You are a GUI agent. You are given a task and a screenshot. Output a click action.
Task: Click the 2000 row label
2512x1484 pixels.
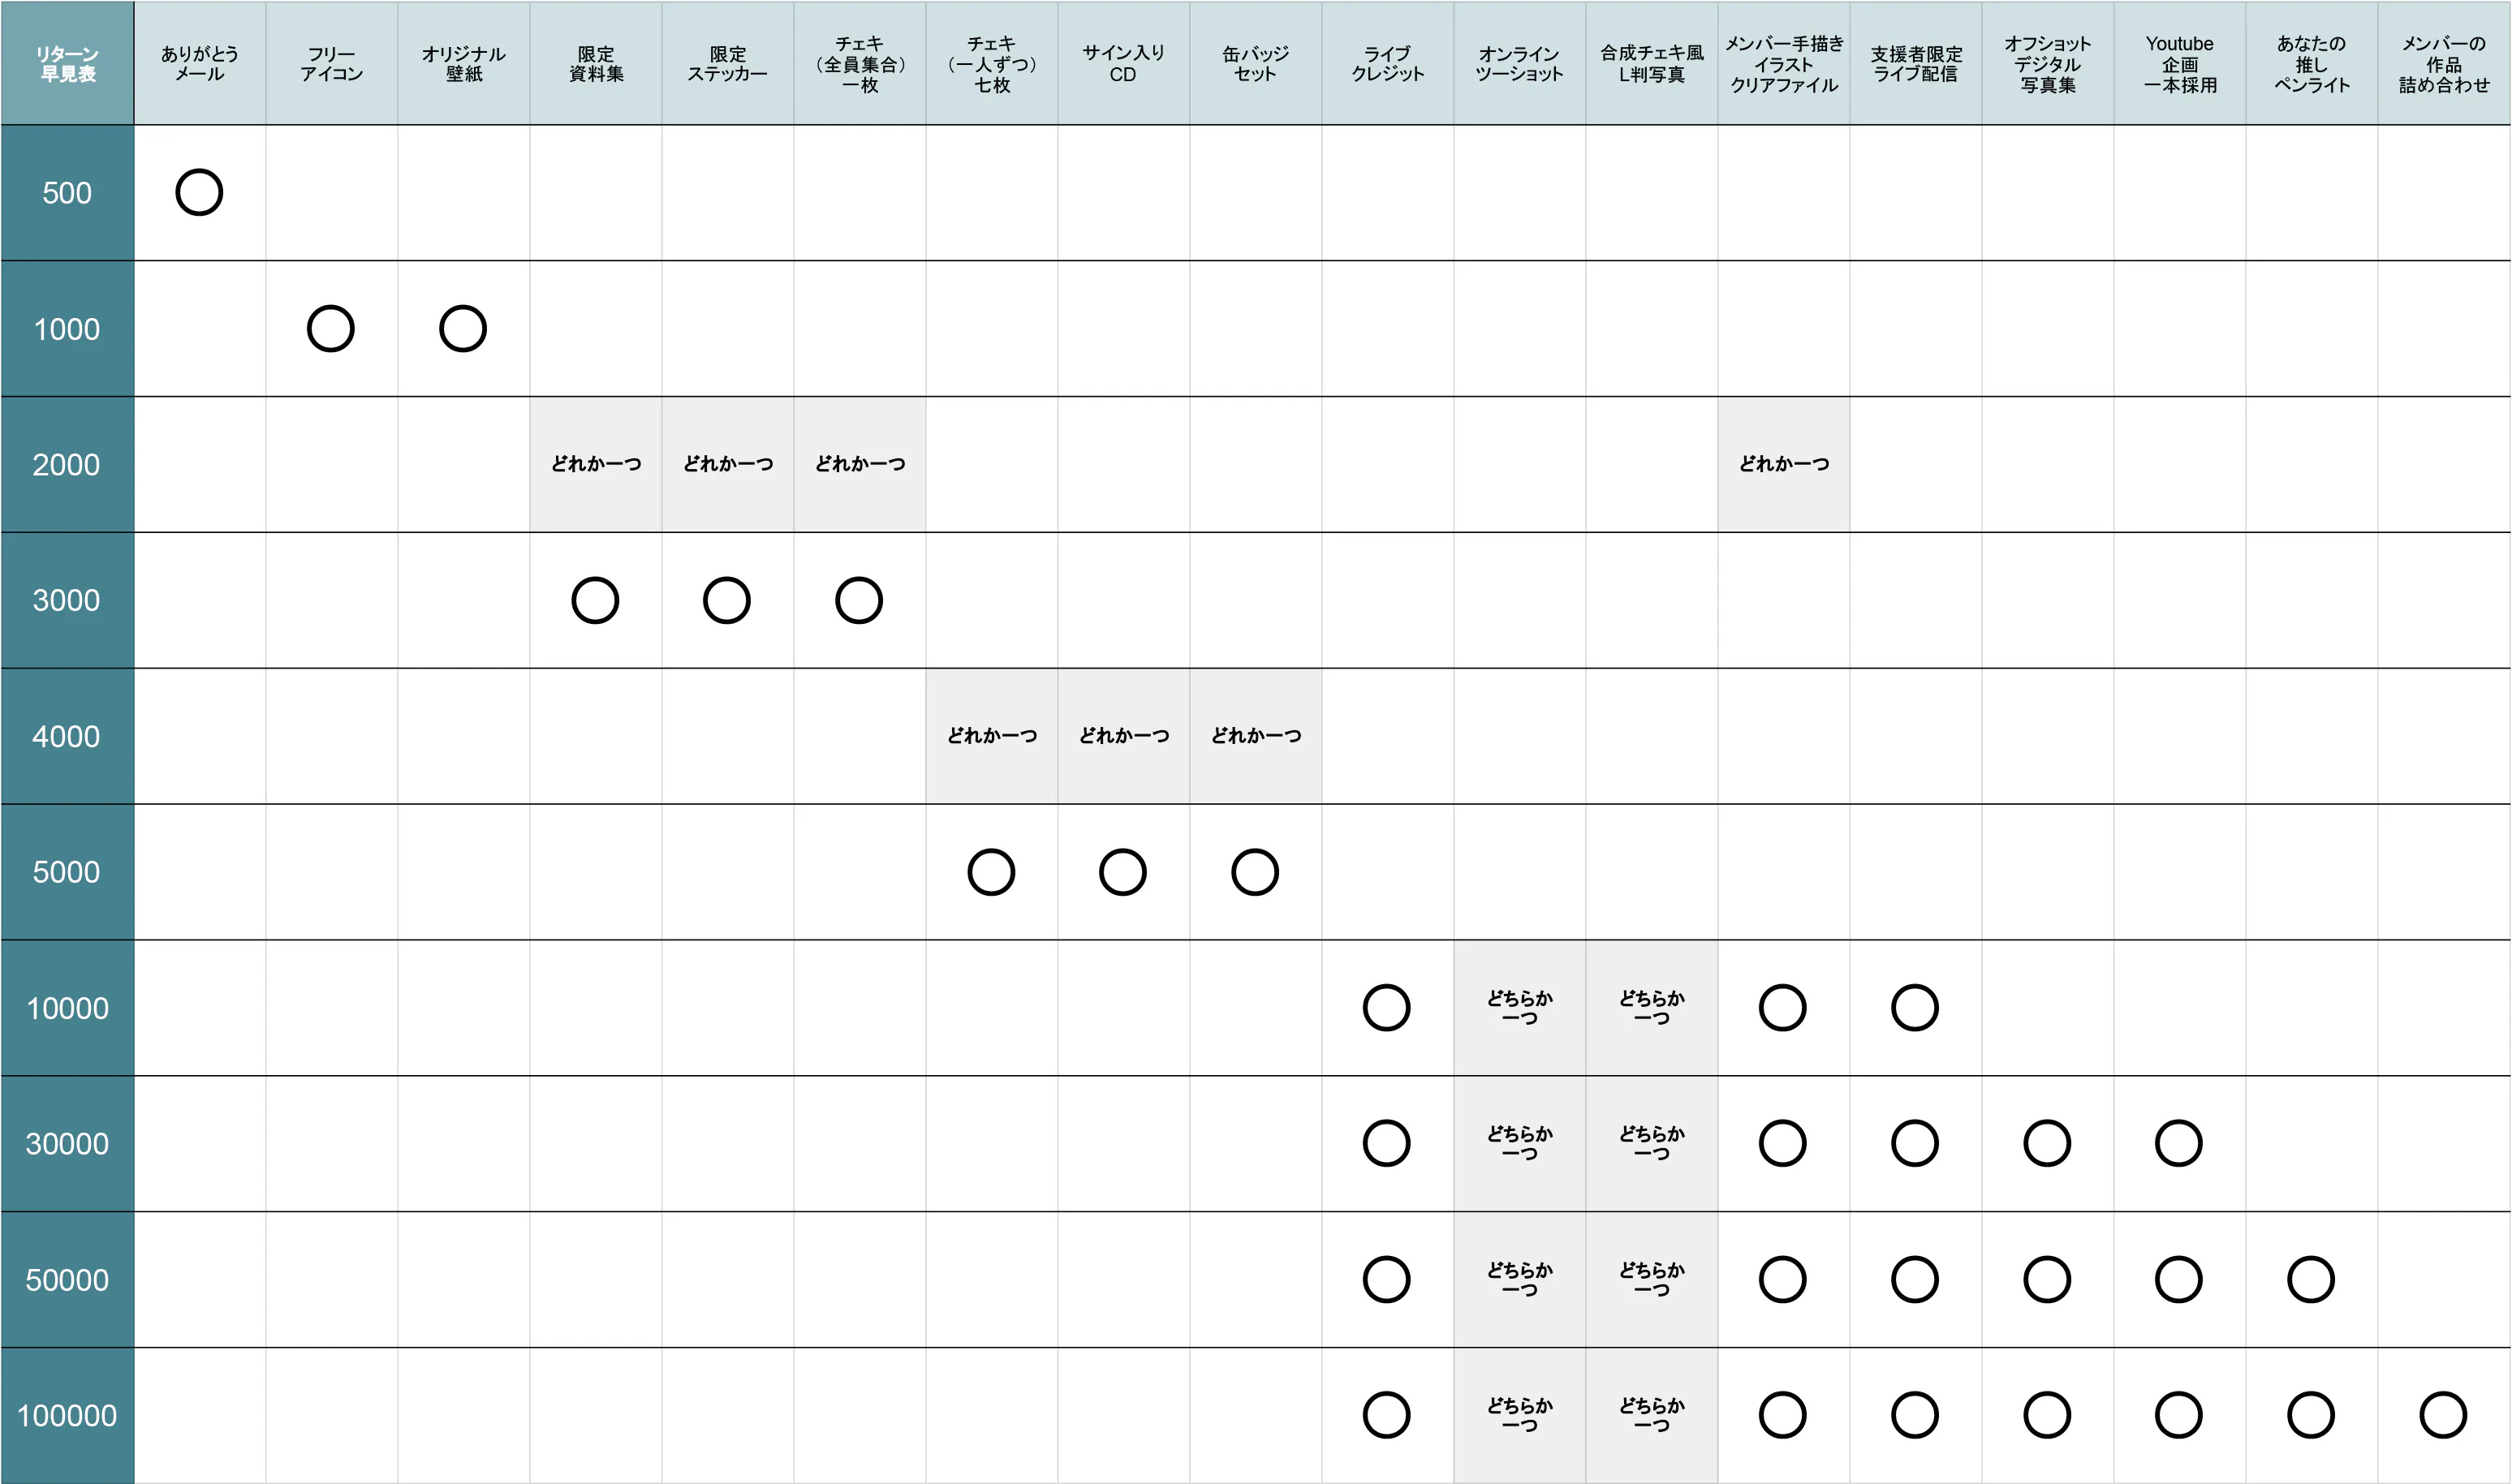[x=67, y=465]
